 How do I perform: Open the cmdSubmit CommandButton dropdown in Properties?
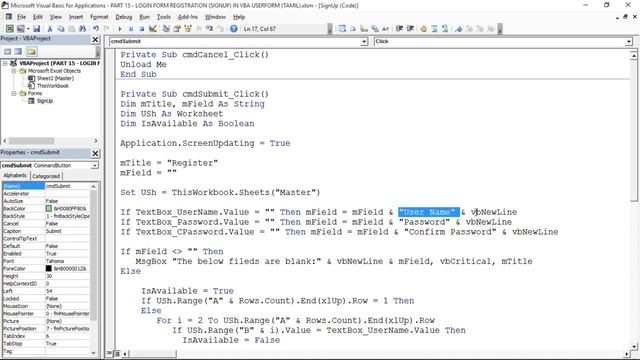[95, 165]
